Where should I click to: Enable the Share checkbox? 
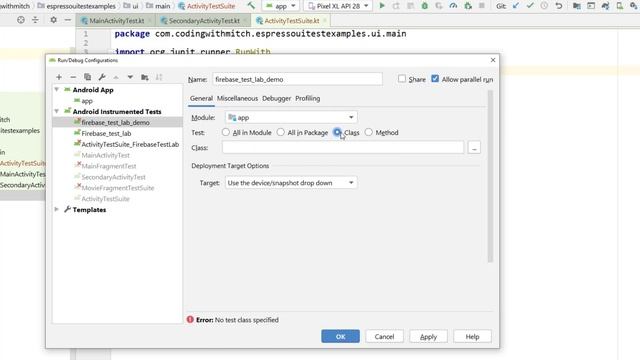[x=402, y=79]
